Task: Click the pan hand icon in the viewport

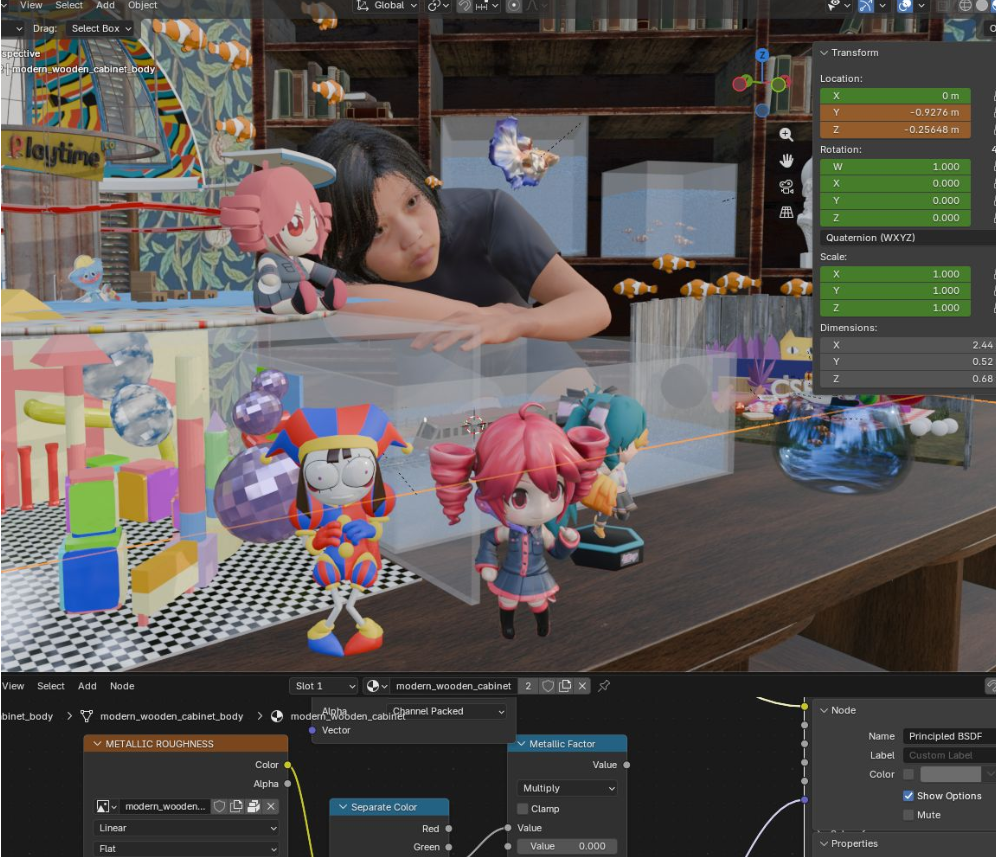Action: (786, 160)
